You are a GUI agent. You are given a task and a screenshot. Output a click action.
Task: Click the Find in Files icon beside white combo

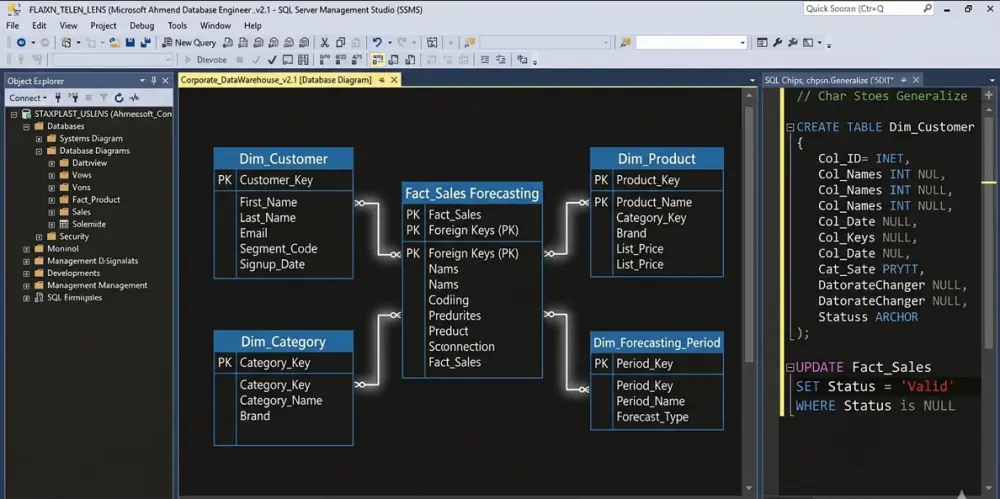626,43
